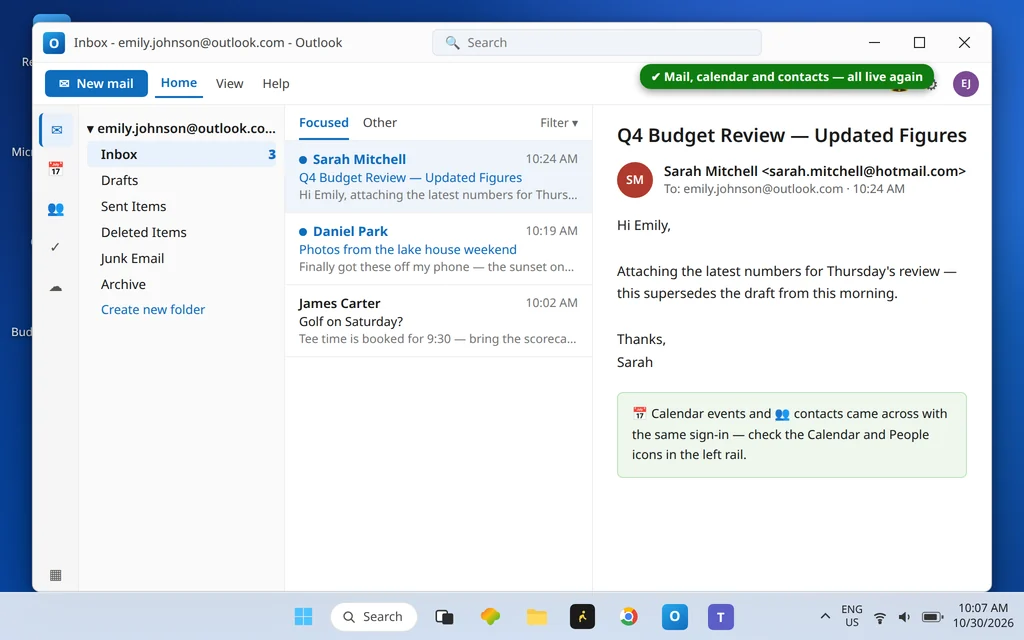Open the Drafts folder
Viewport: 1024px width, 640px height.
182,180
